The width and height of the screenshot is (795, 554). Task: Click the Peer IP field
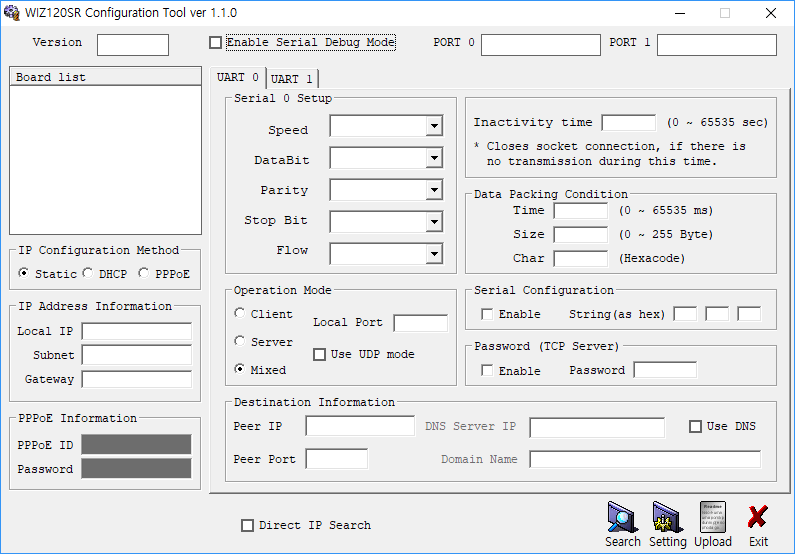point(360,426)
